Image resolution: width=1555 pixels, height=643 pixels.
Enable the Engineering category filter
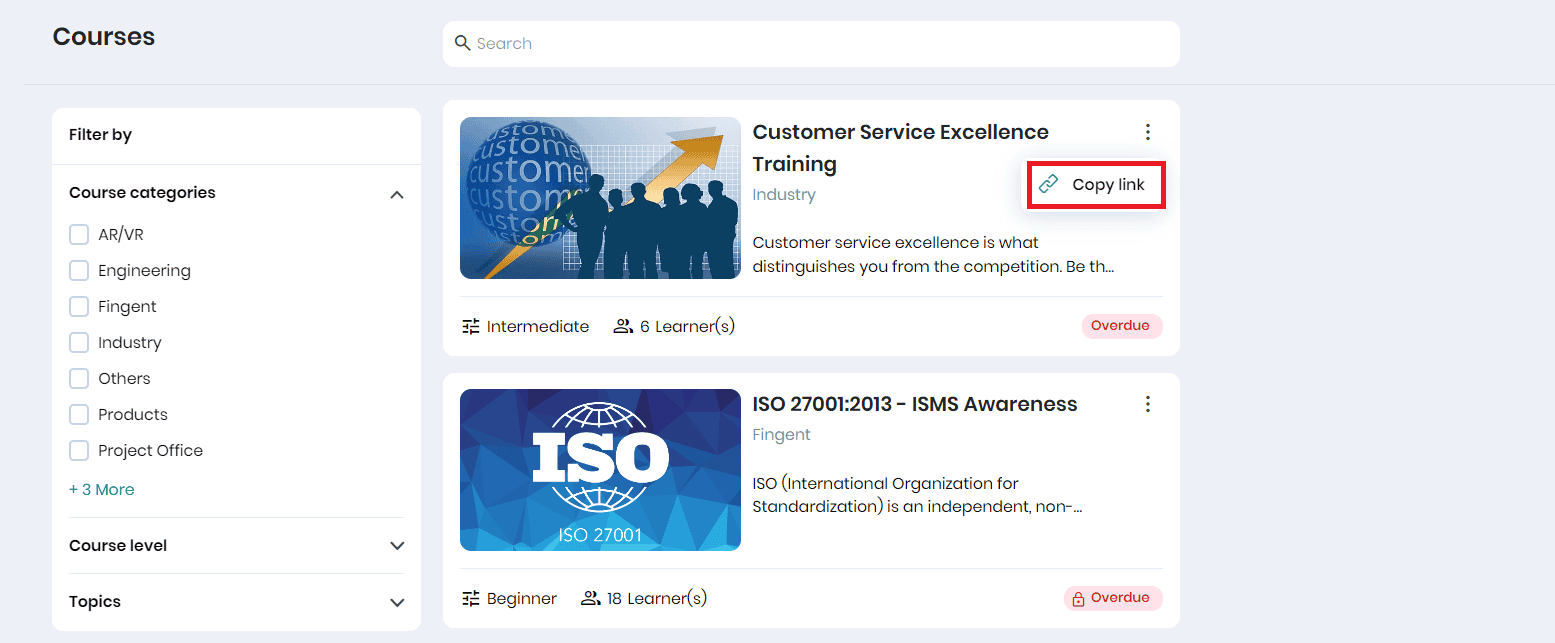(x=79, y=270)
